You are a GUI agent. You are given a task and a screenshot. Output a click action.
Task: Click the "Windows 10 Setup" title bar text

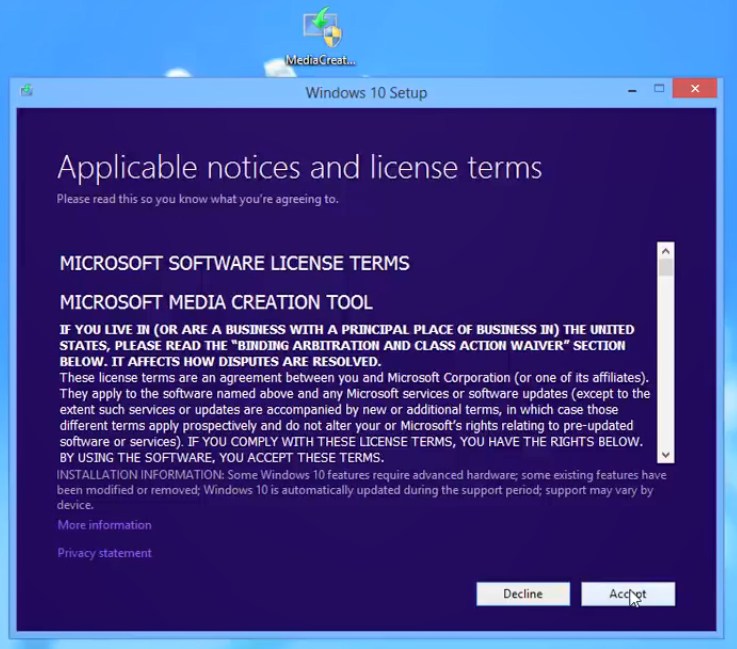click(366, 93)
